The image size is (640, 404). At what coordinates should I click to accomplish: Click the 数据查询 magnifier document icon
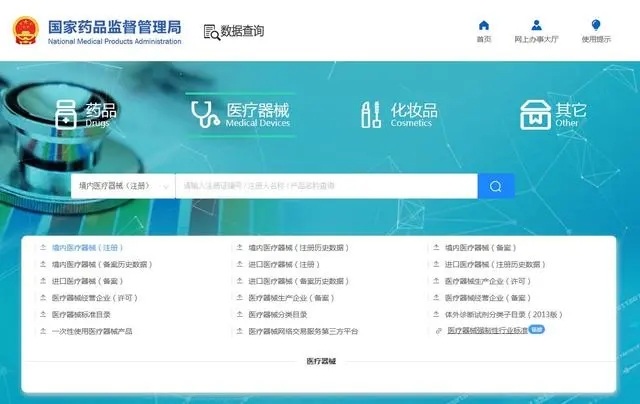pos(212,32)
